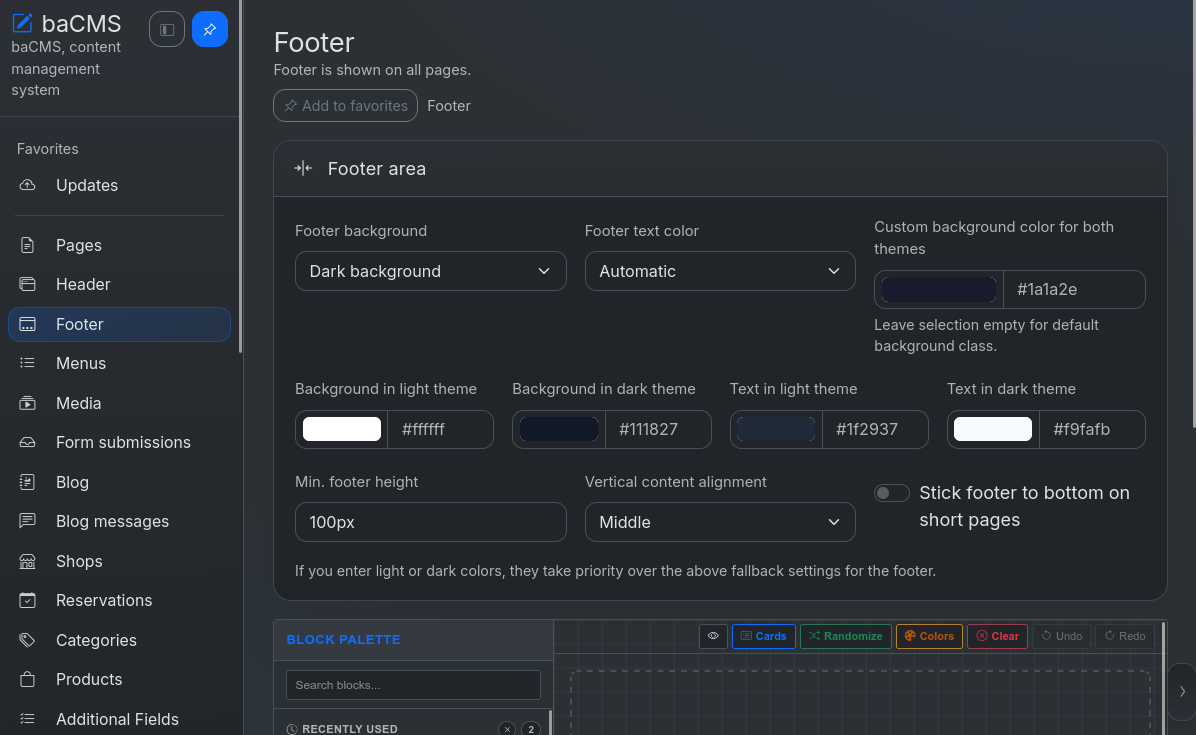Screen dimensions: 1196x735
Task: Click the Add to favorites button
Action: 346,106
